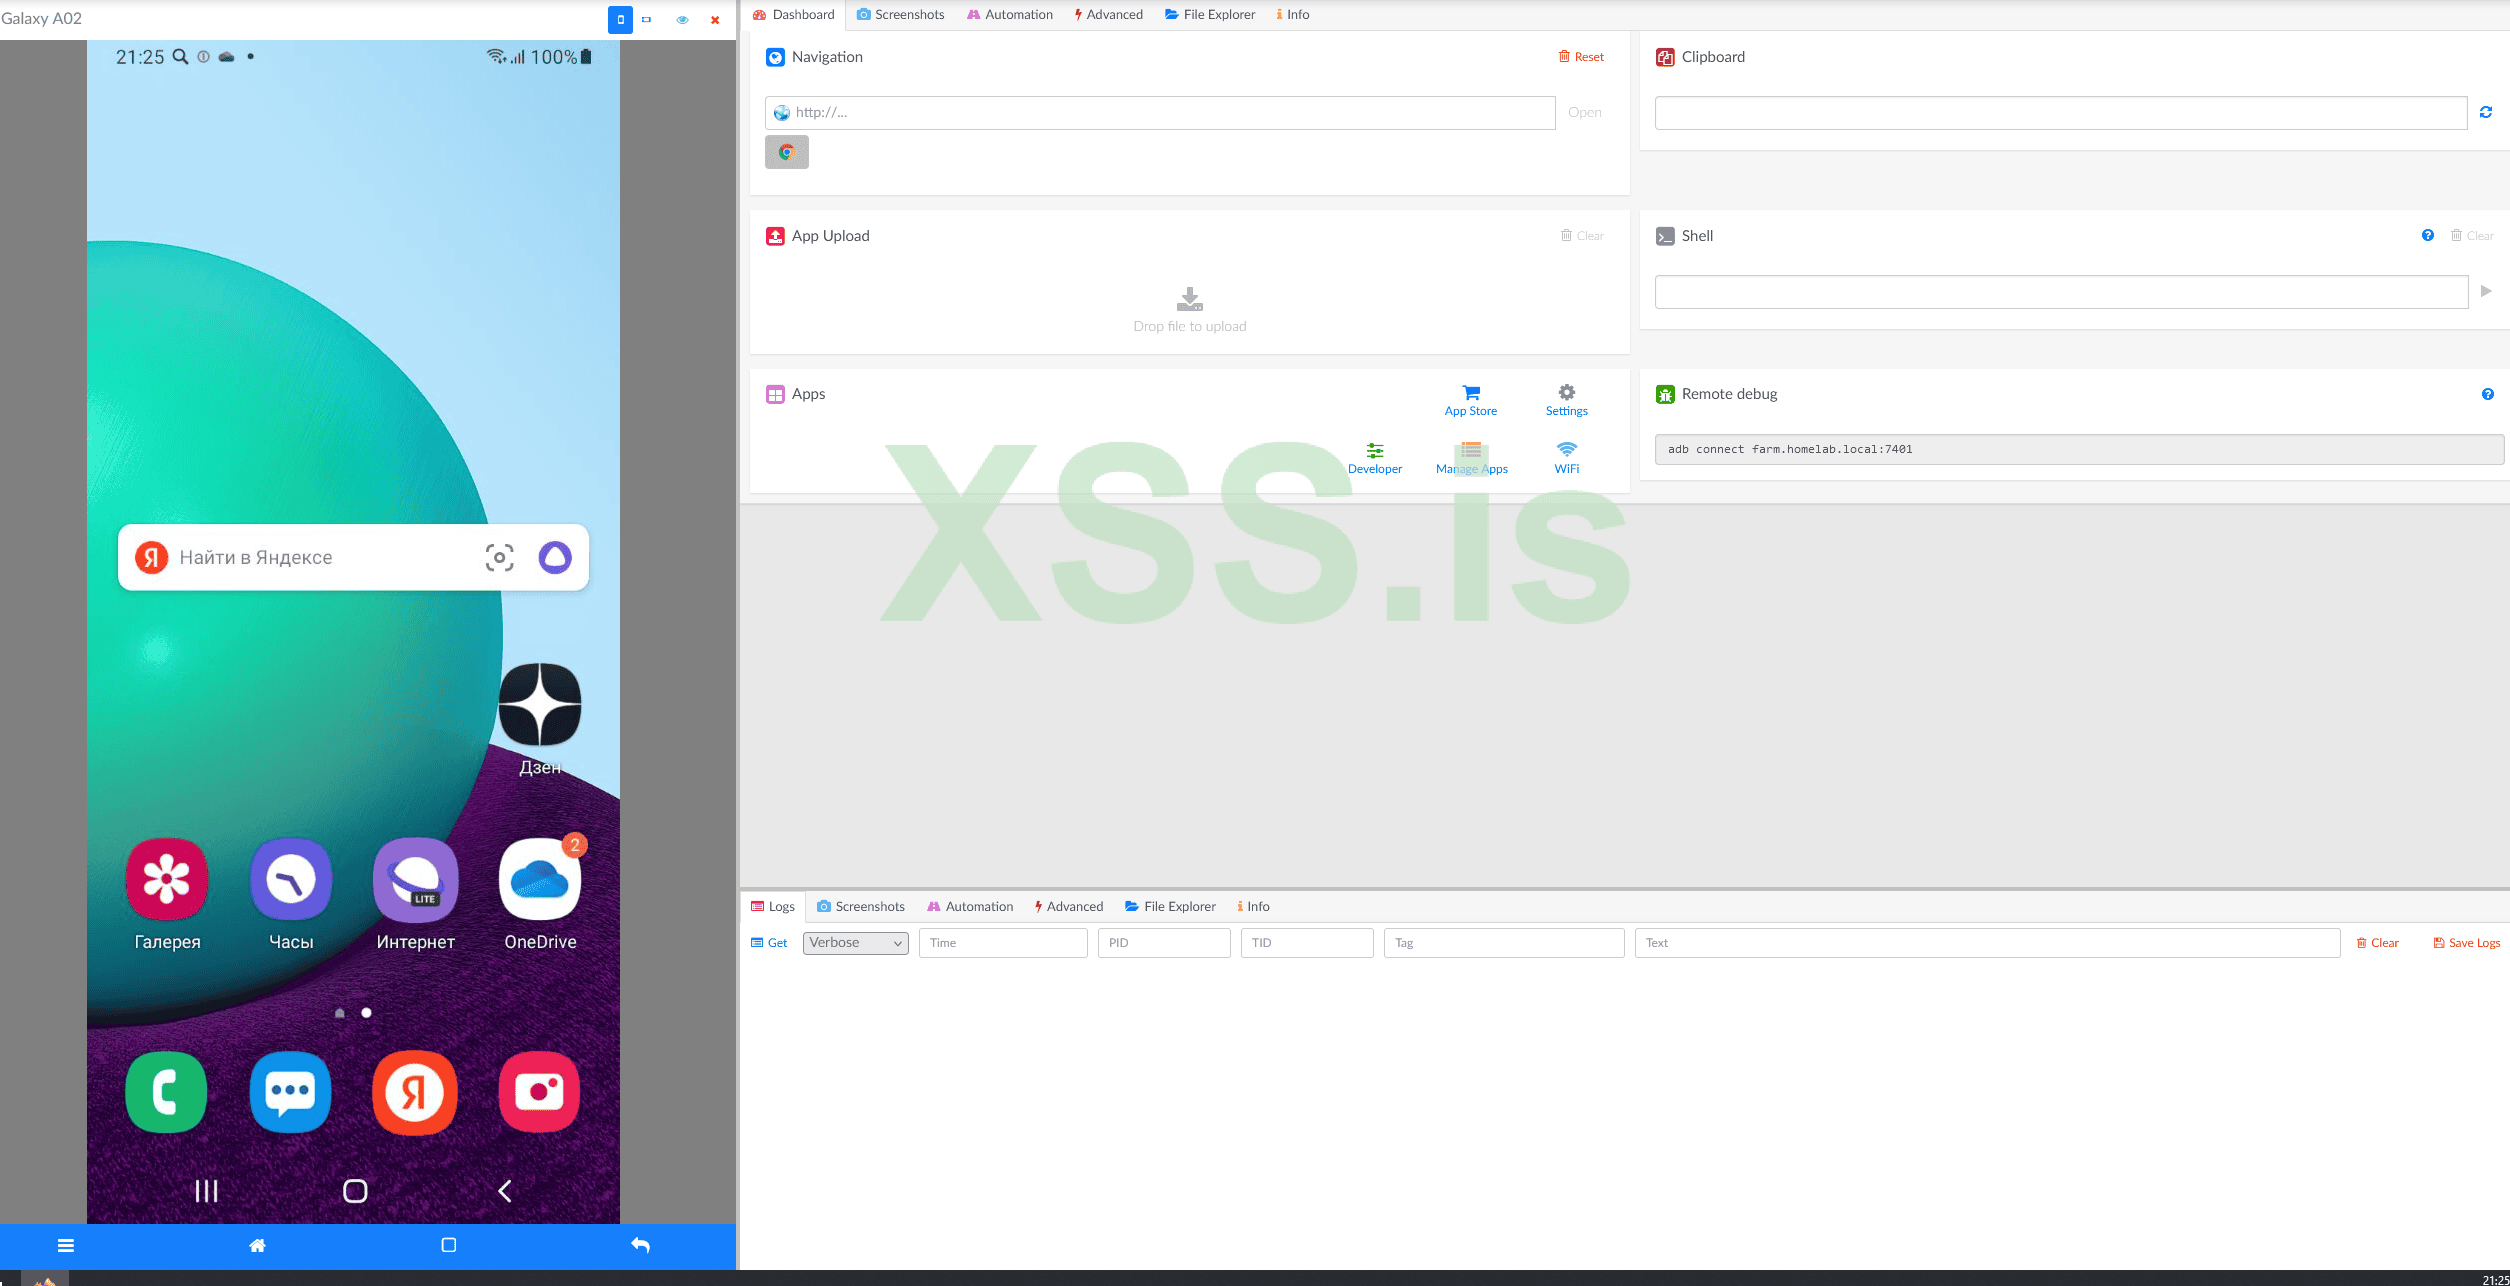The image size is (2510, 1286).
Task: Open the Automation tab in the lower panel
Action: [970, 906]
